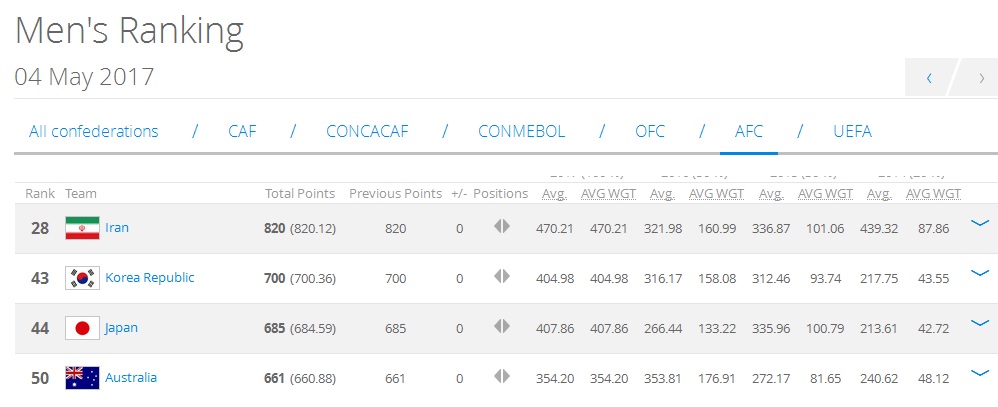The height and width of the screenshot is (407, 998).
Task: Go to previous ranking date arrow
Action: pyautogui.click(x=929, y=78)
